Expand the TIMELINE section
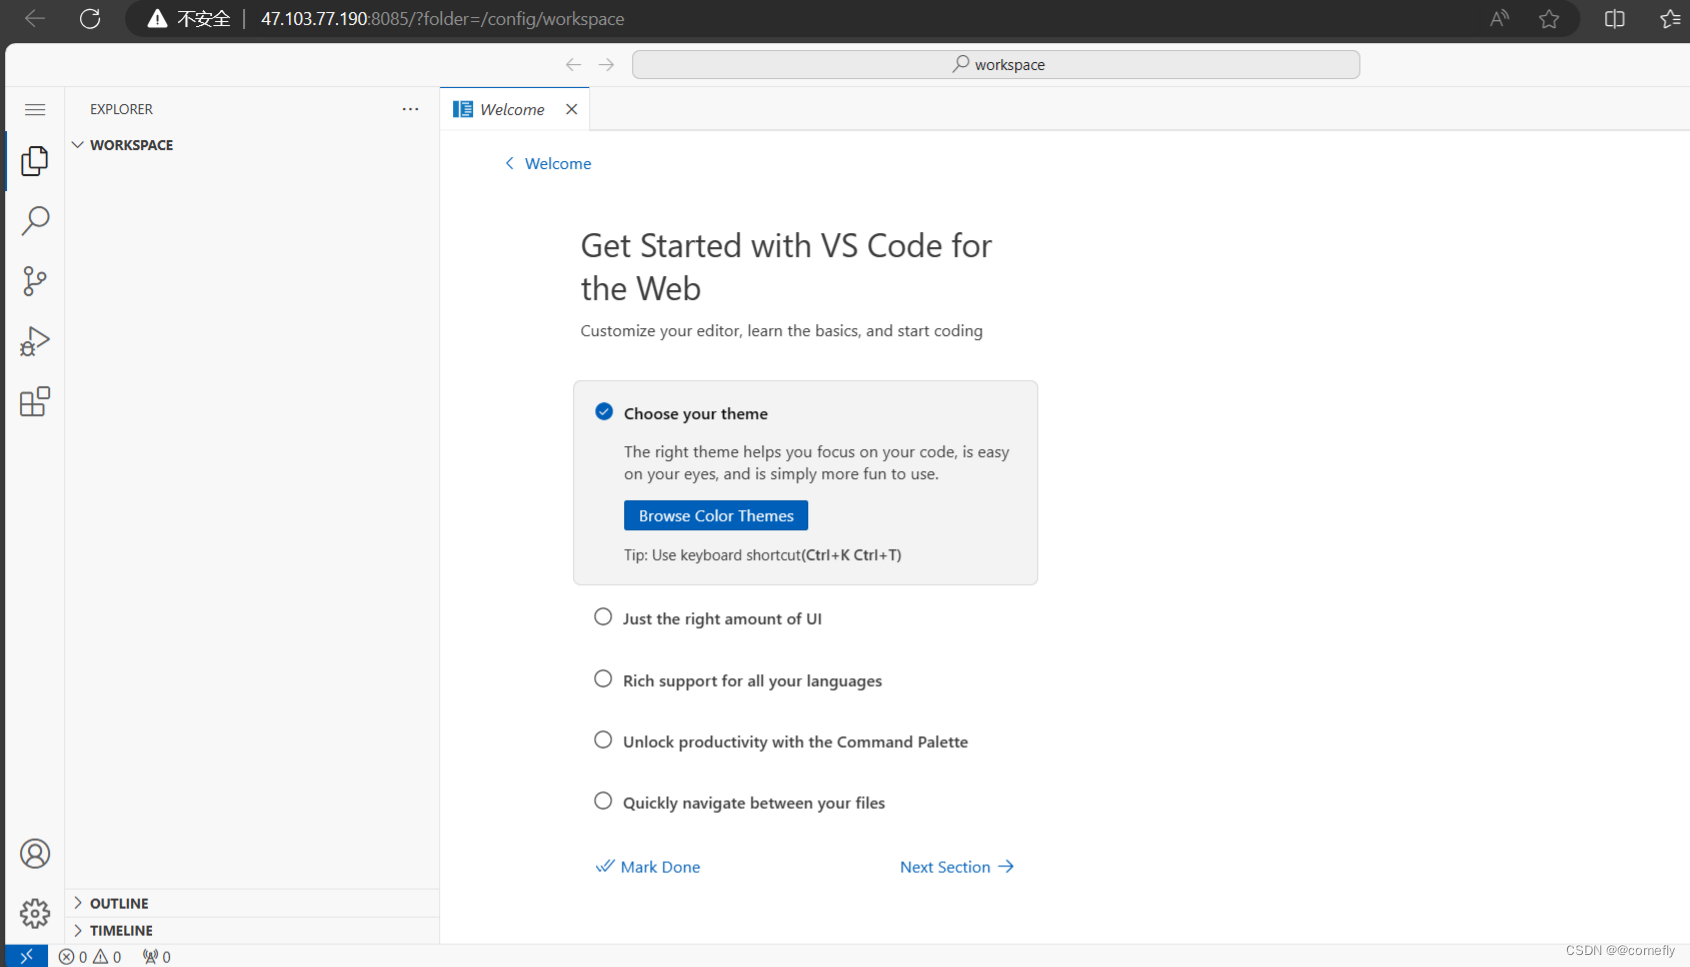Image resolution: width=1690 pixels, height=967 pixels. pyautogui.click(x=121, y=930)
